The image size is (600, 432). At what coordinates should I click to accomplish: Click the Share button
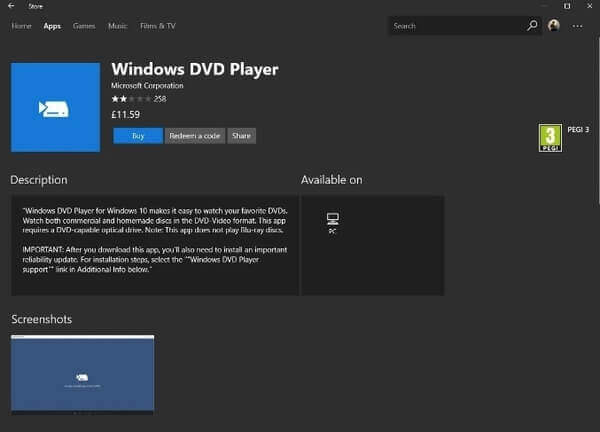click(x=241, y=136)
